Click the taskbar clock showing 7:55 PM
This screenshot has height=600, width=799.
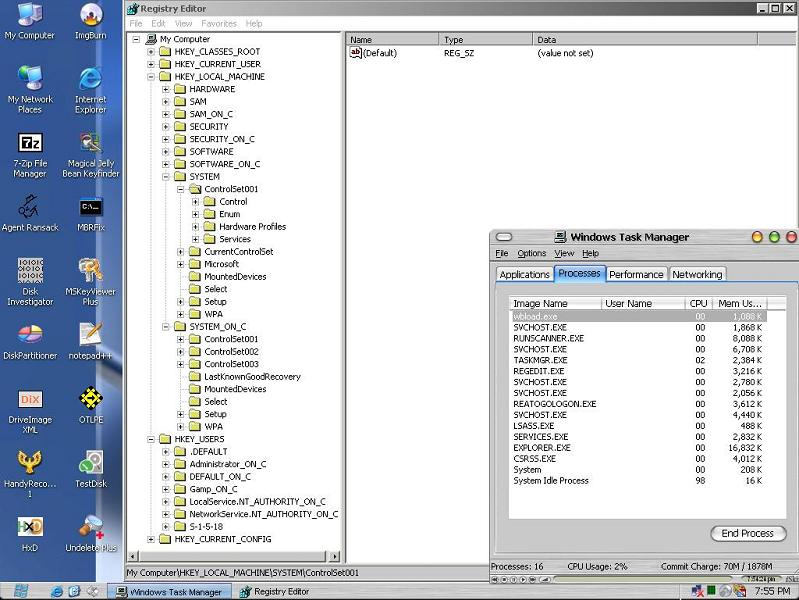pyautogui.click(x=772, y=591)
